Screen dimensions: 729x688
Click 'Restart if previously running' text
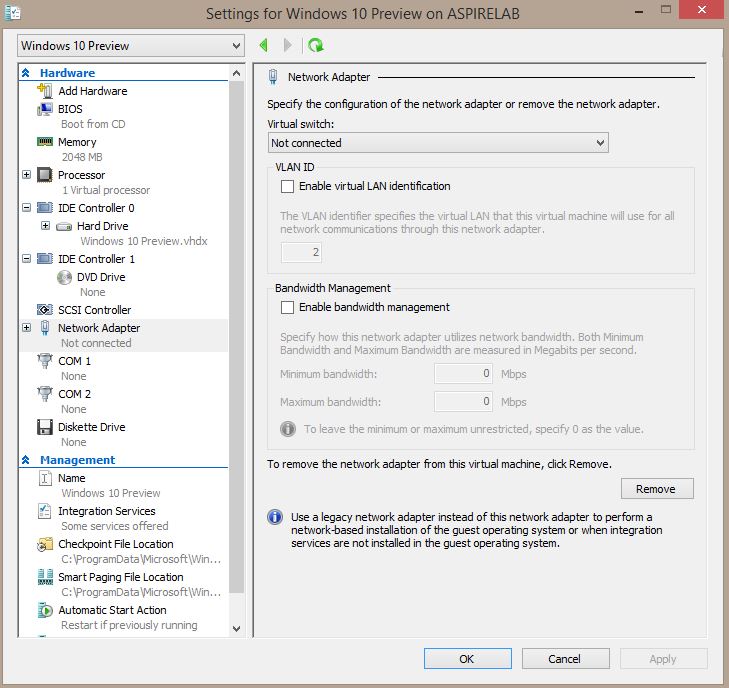click(x=129, y=625)
